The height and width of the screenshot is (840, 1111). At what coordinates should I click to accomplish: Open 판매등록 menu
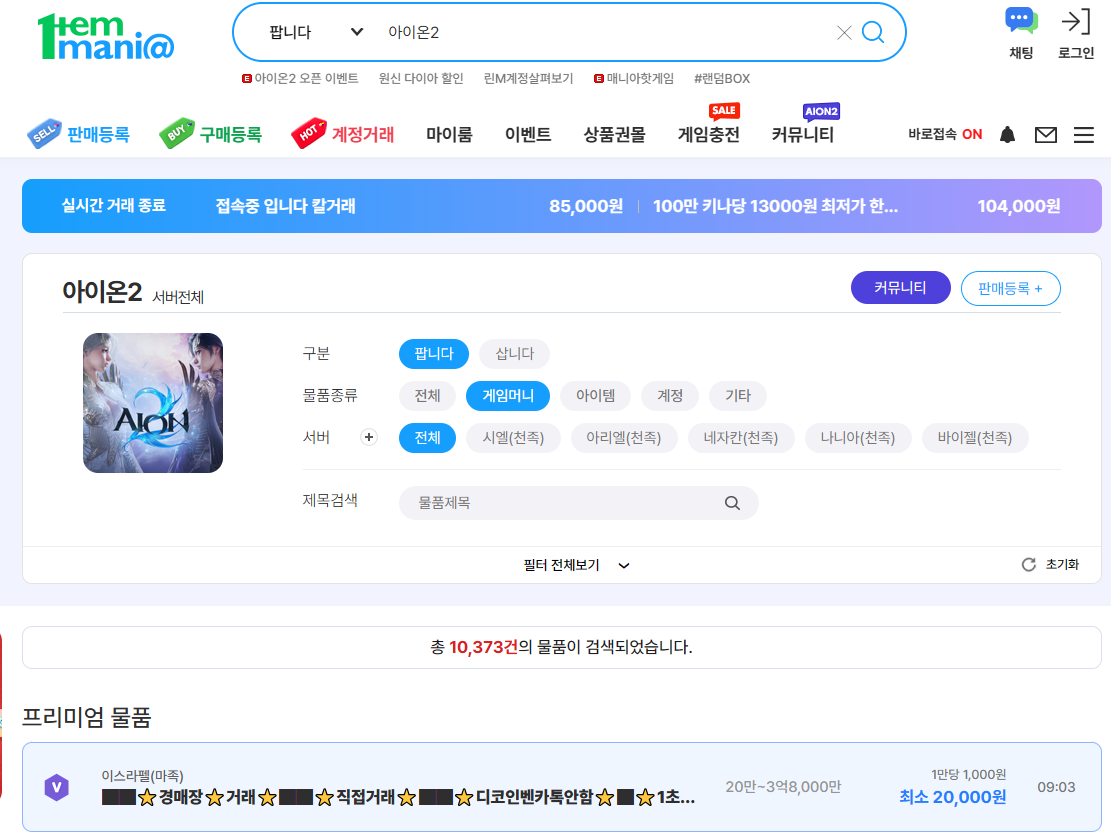pyautogui.click(x=98, y=134)
